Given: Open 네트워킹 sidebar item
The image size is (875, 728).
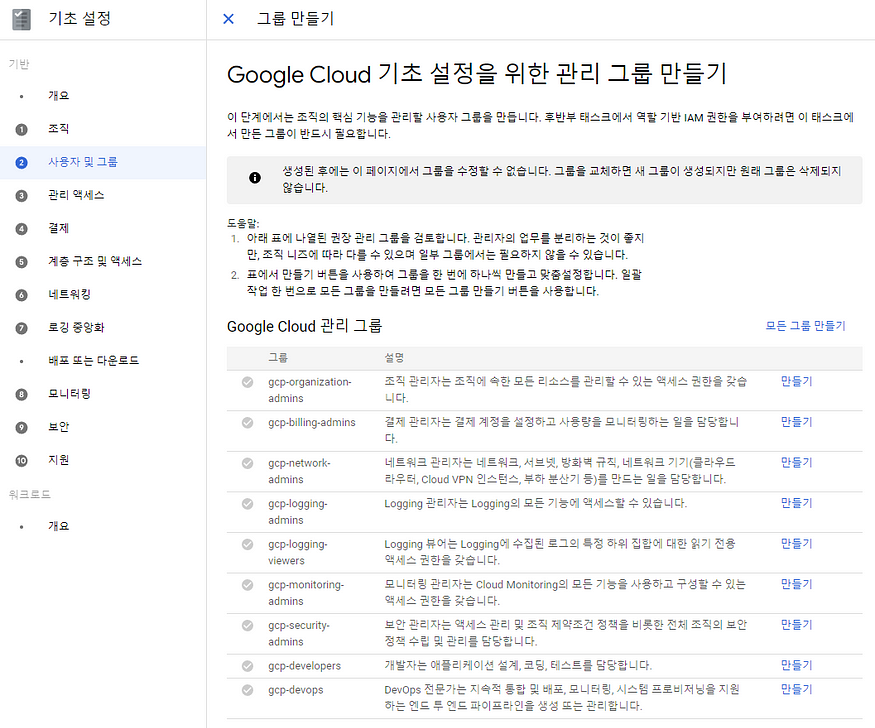Looking at the screenshot, I should point(103,295).
